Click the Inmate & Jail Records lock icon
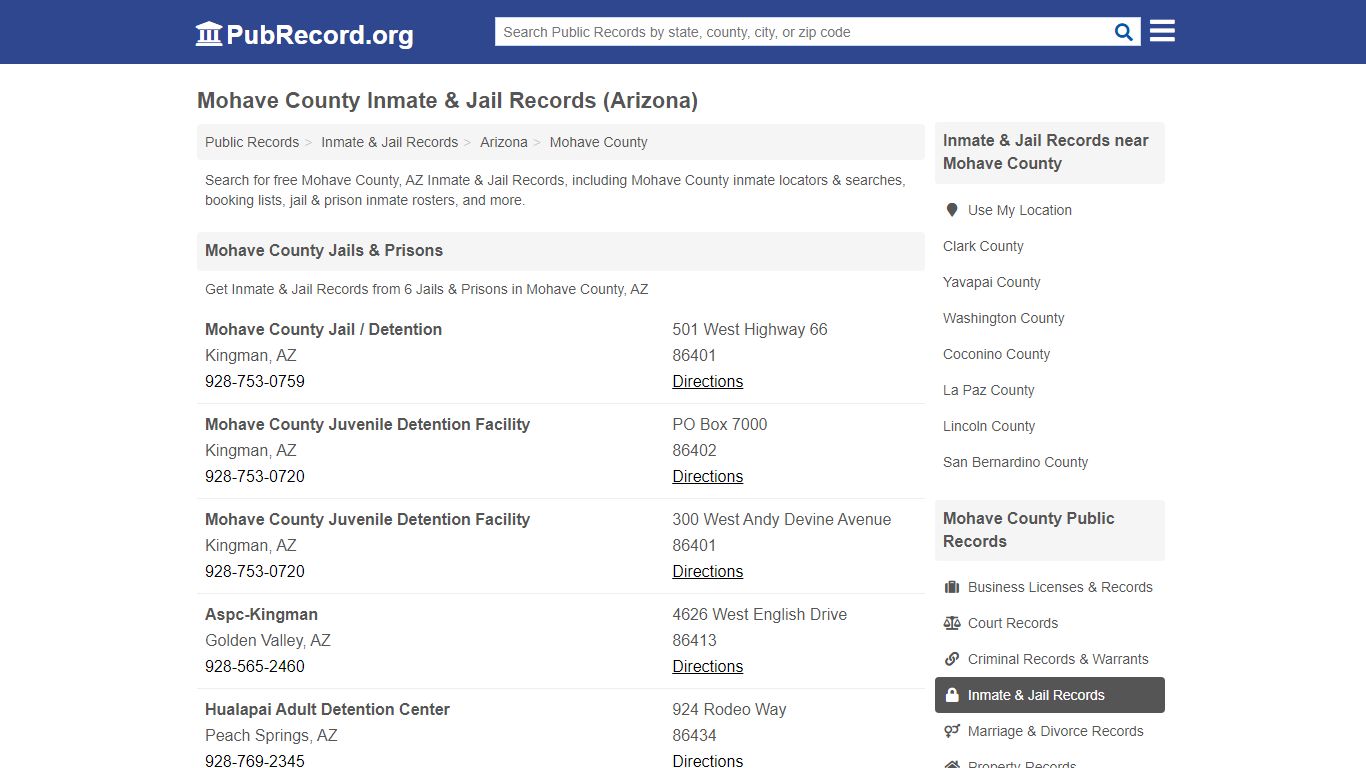The image size is (1366, 768). (x=952, y=695)
